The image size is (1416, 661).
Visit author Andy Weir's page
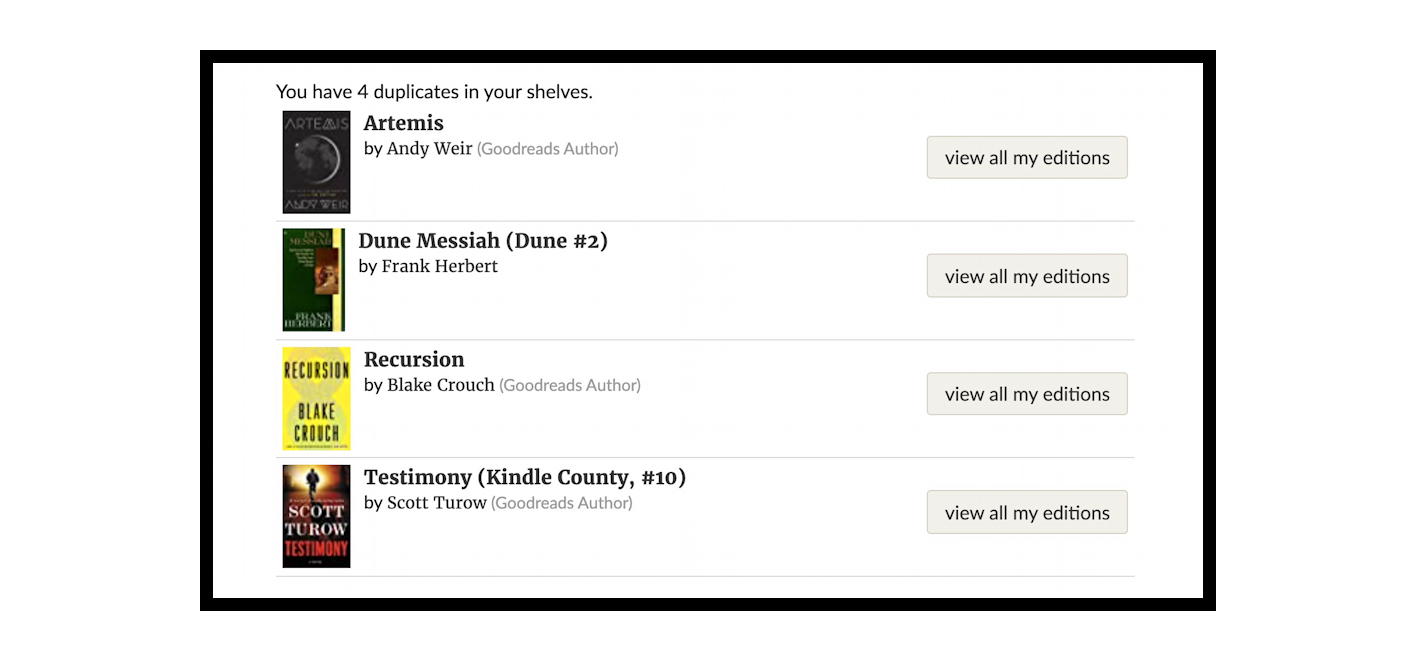pyautogui.click(x=429, y=149)
